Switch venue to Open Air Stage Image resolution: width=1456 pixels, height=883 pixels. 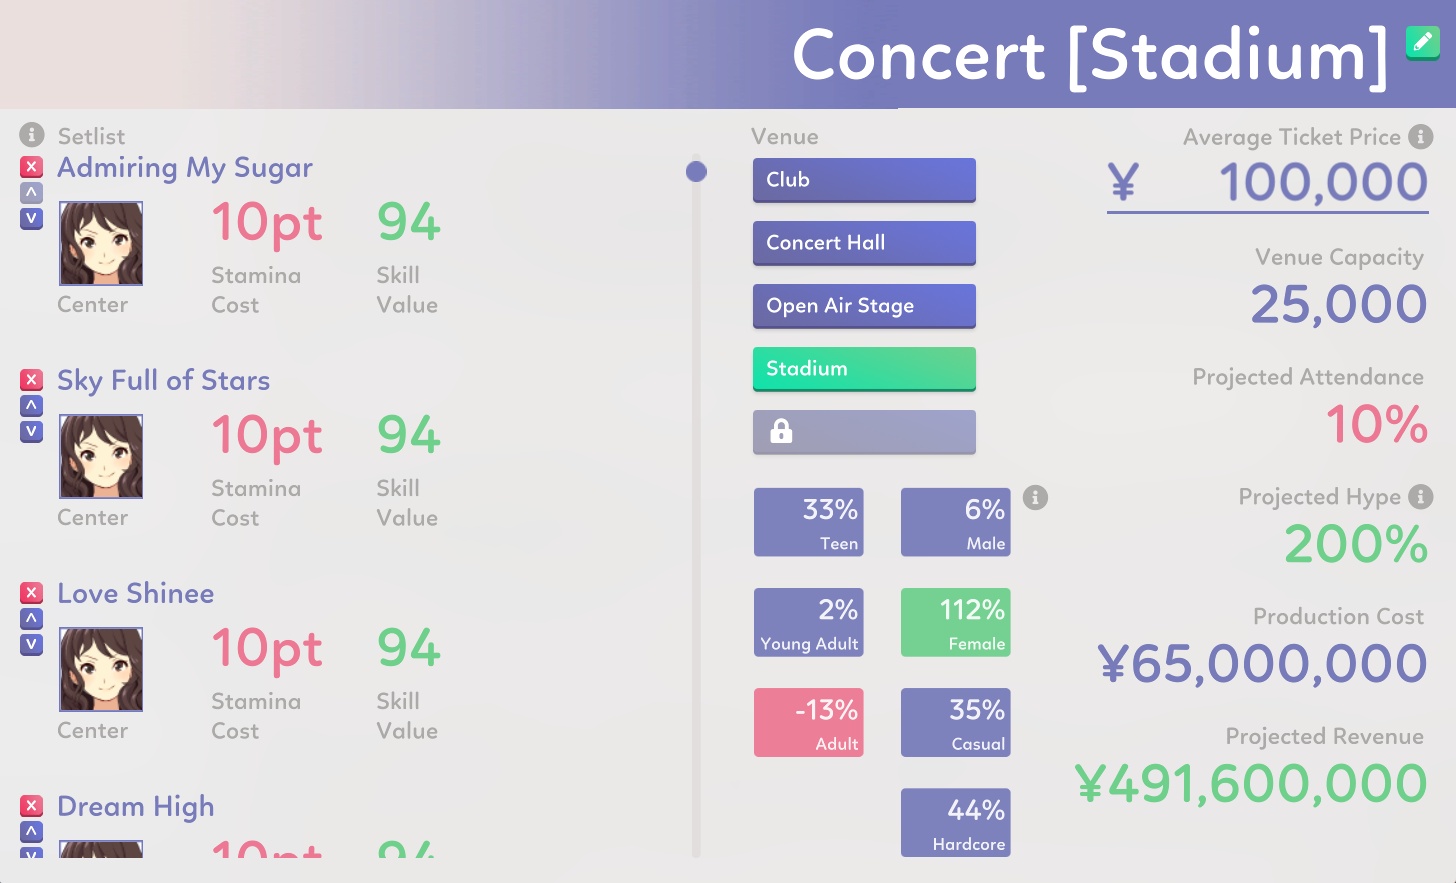864,306
